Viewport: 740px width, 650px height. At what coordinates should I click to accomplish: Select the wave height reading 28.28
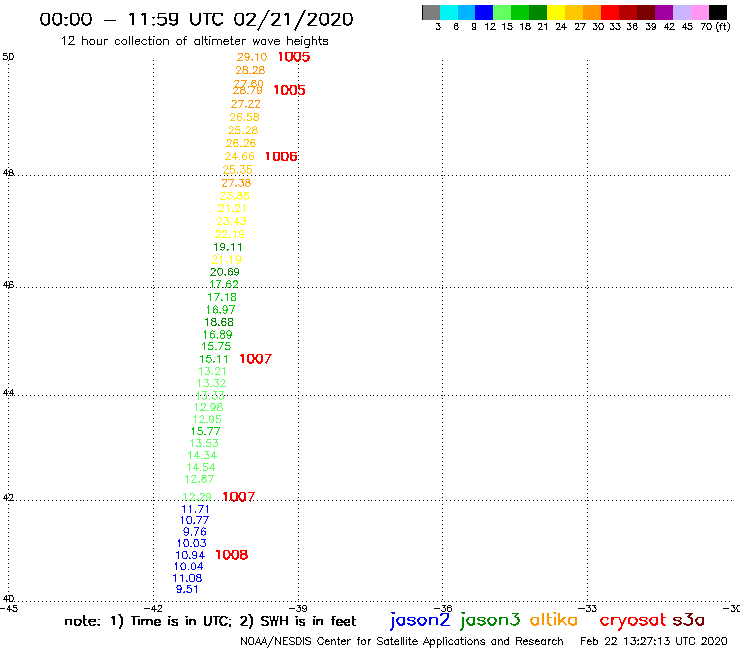250,70
